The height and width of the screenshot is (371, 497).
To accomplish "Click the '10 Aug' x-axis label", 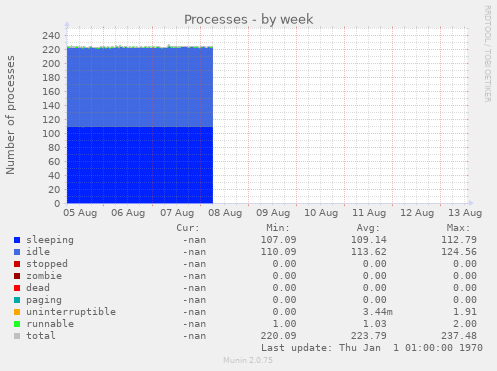I will tap(321, 213).
